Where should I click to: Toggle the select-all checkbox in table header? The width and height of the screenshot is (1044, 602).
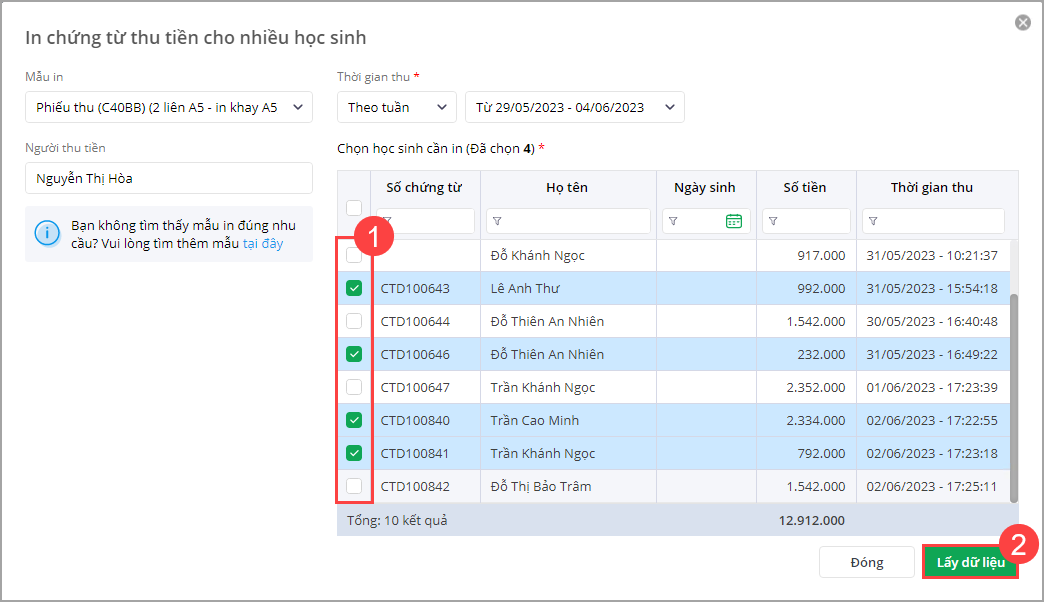pos(354,208)
